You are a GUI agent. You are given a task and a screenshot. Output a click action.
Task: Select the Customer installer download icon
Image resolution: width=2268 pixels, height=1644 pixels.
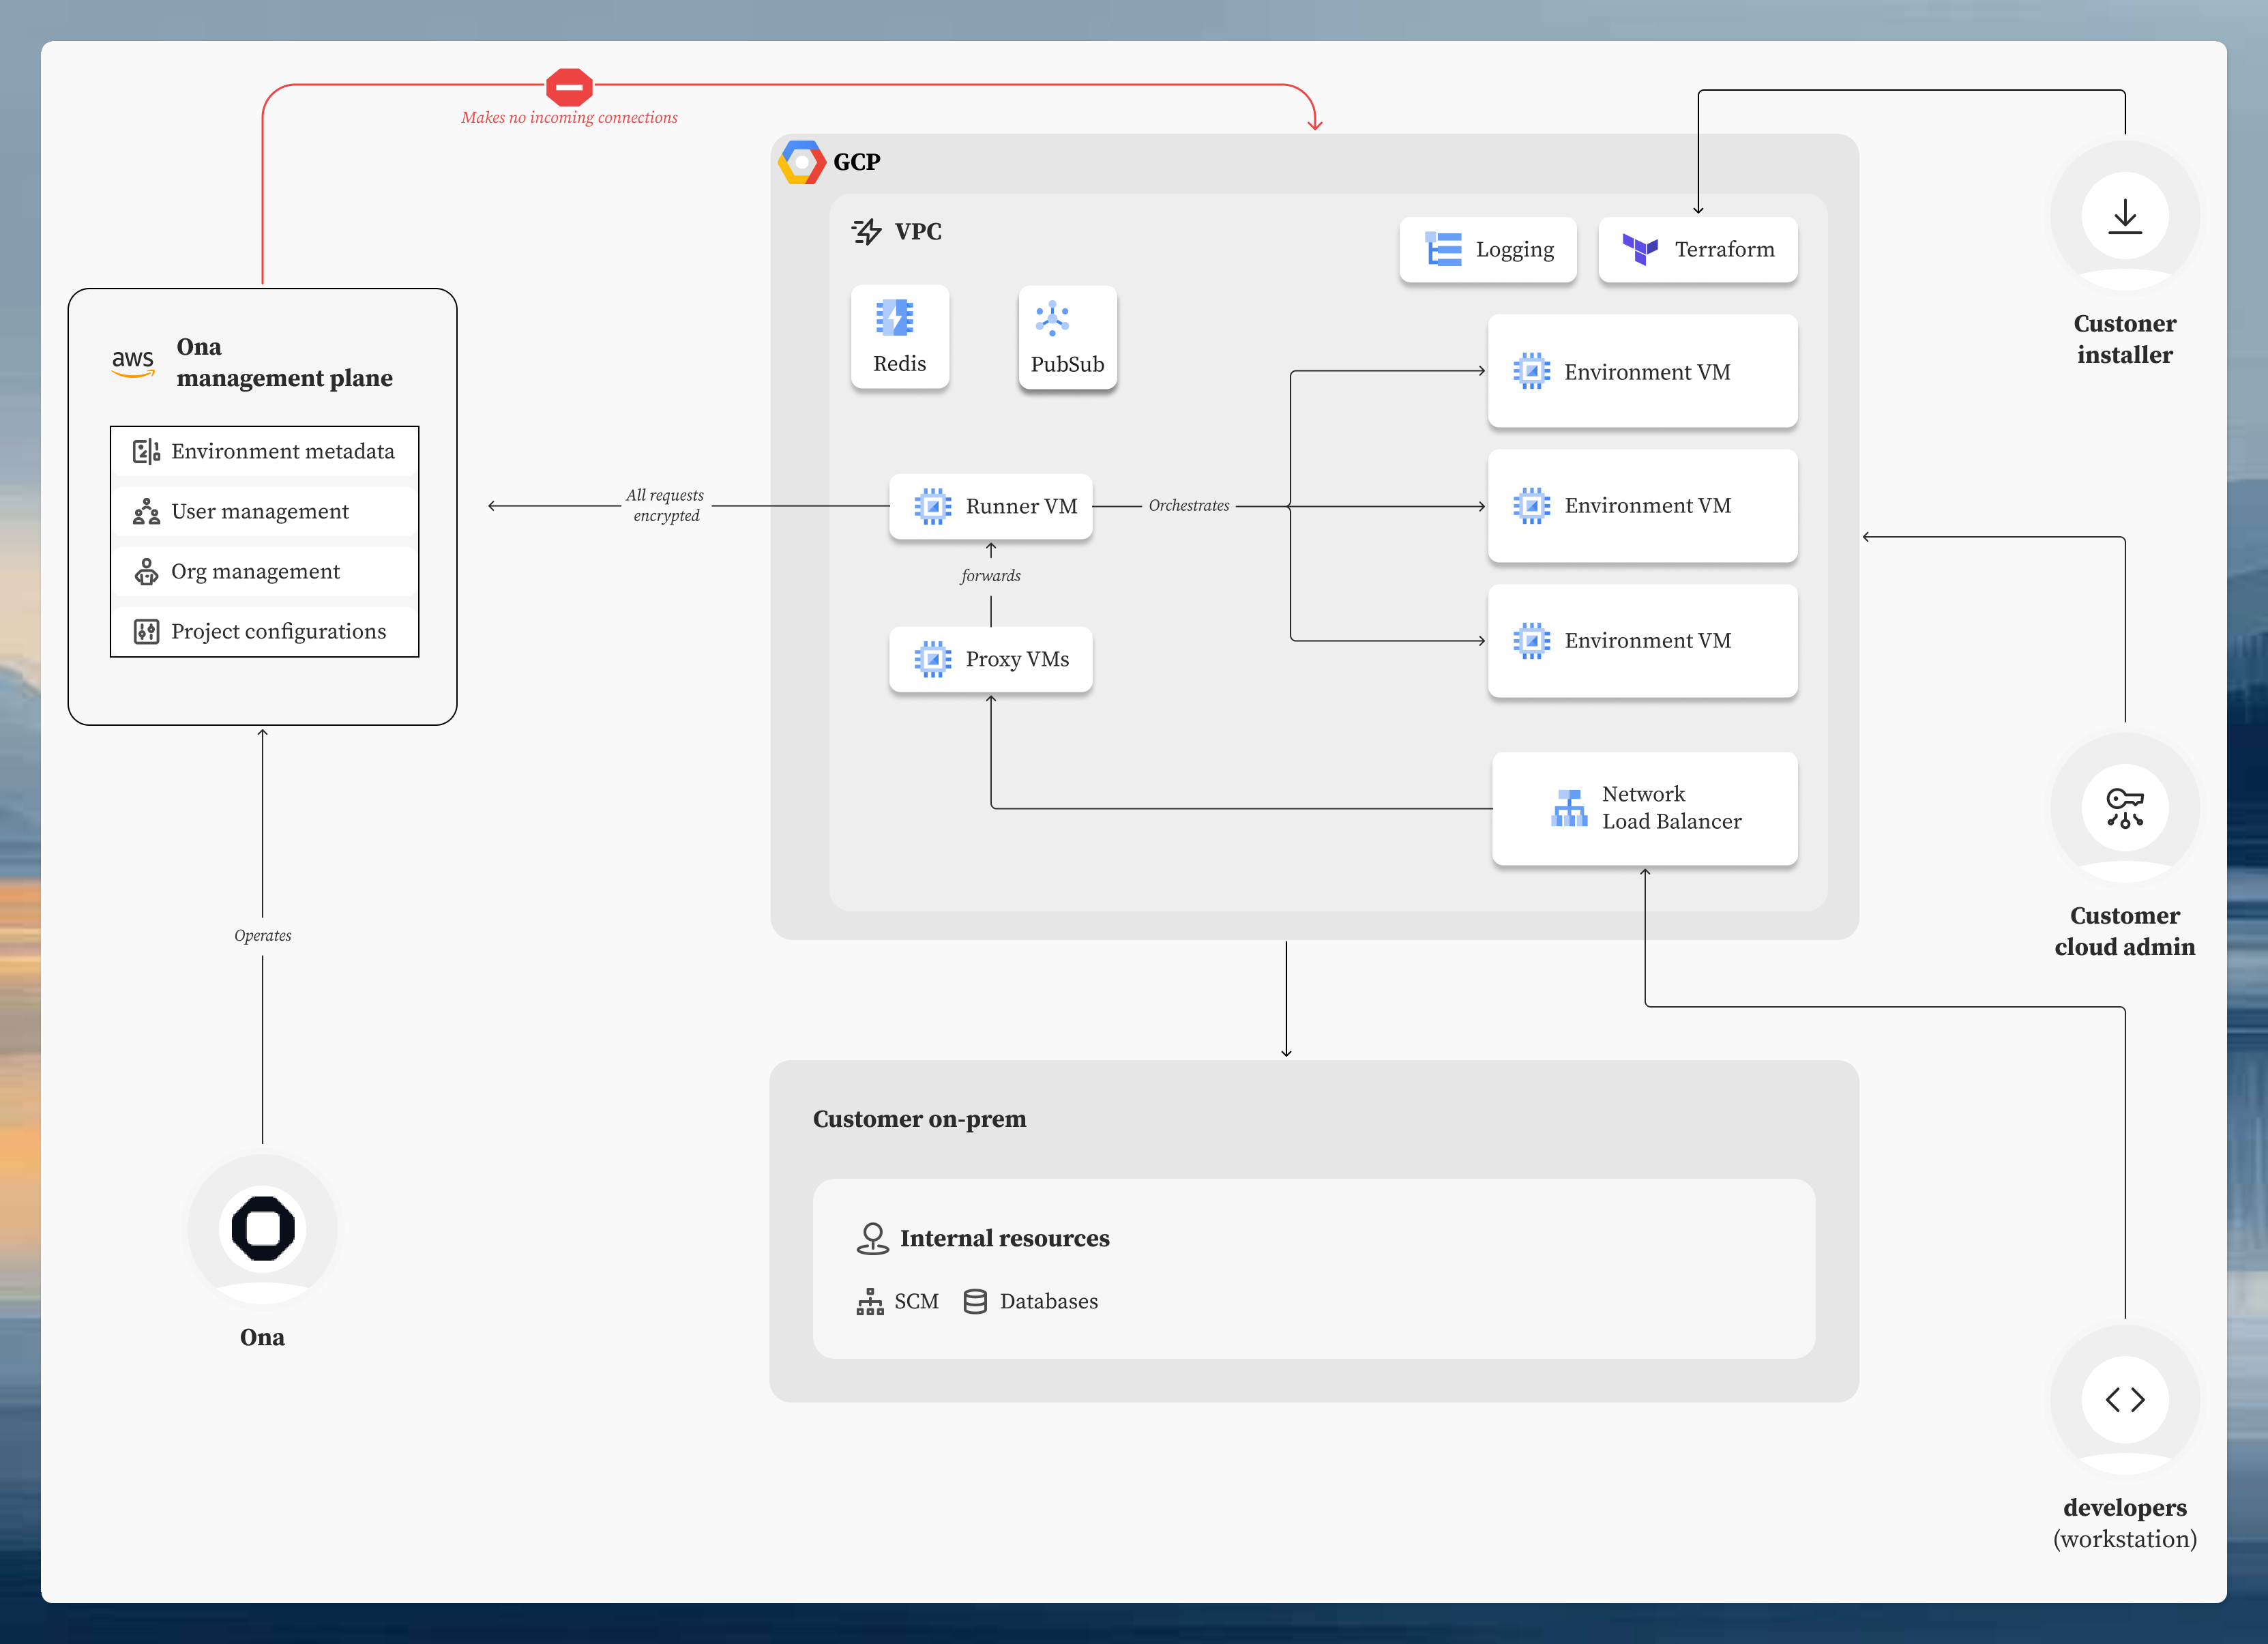[x=2124, y=216]
